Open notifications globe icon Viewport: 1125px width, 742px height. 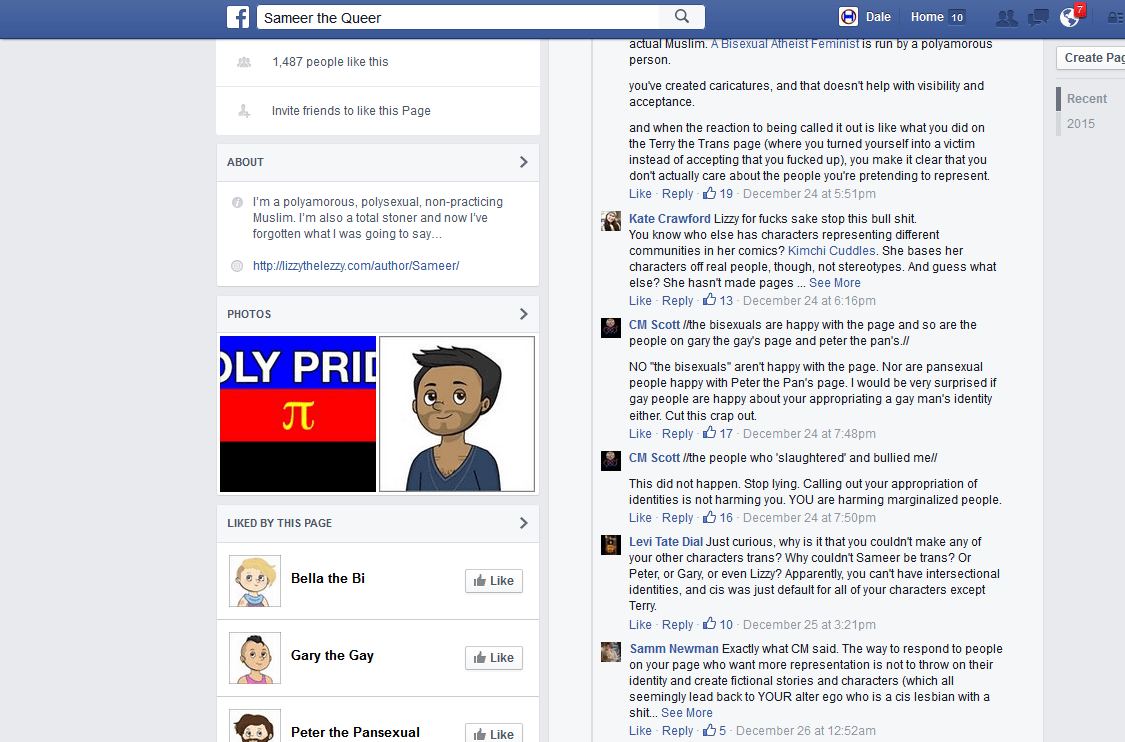pos(1069,17)
